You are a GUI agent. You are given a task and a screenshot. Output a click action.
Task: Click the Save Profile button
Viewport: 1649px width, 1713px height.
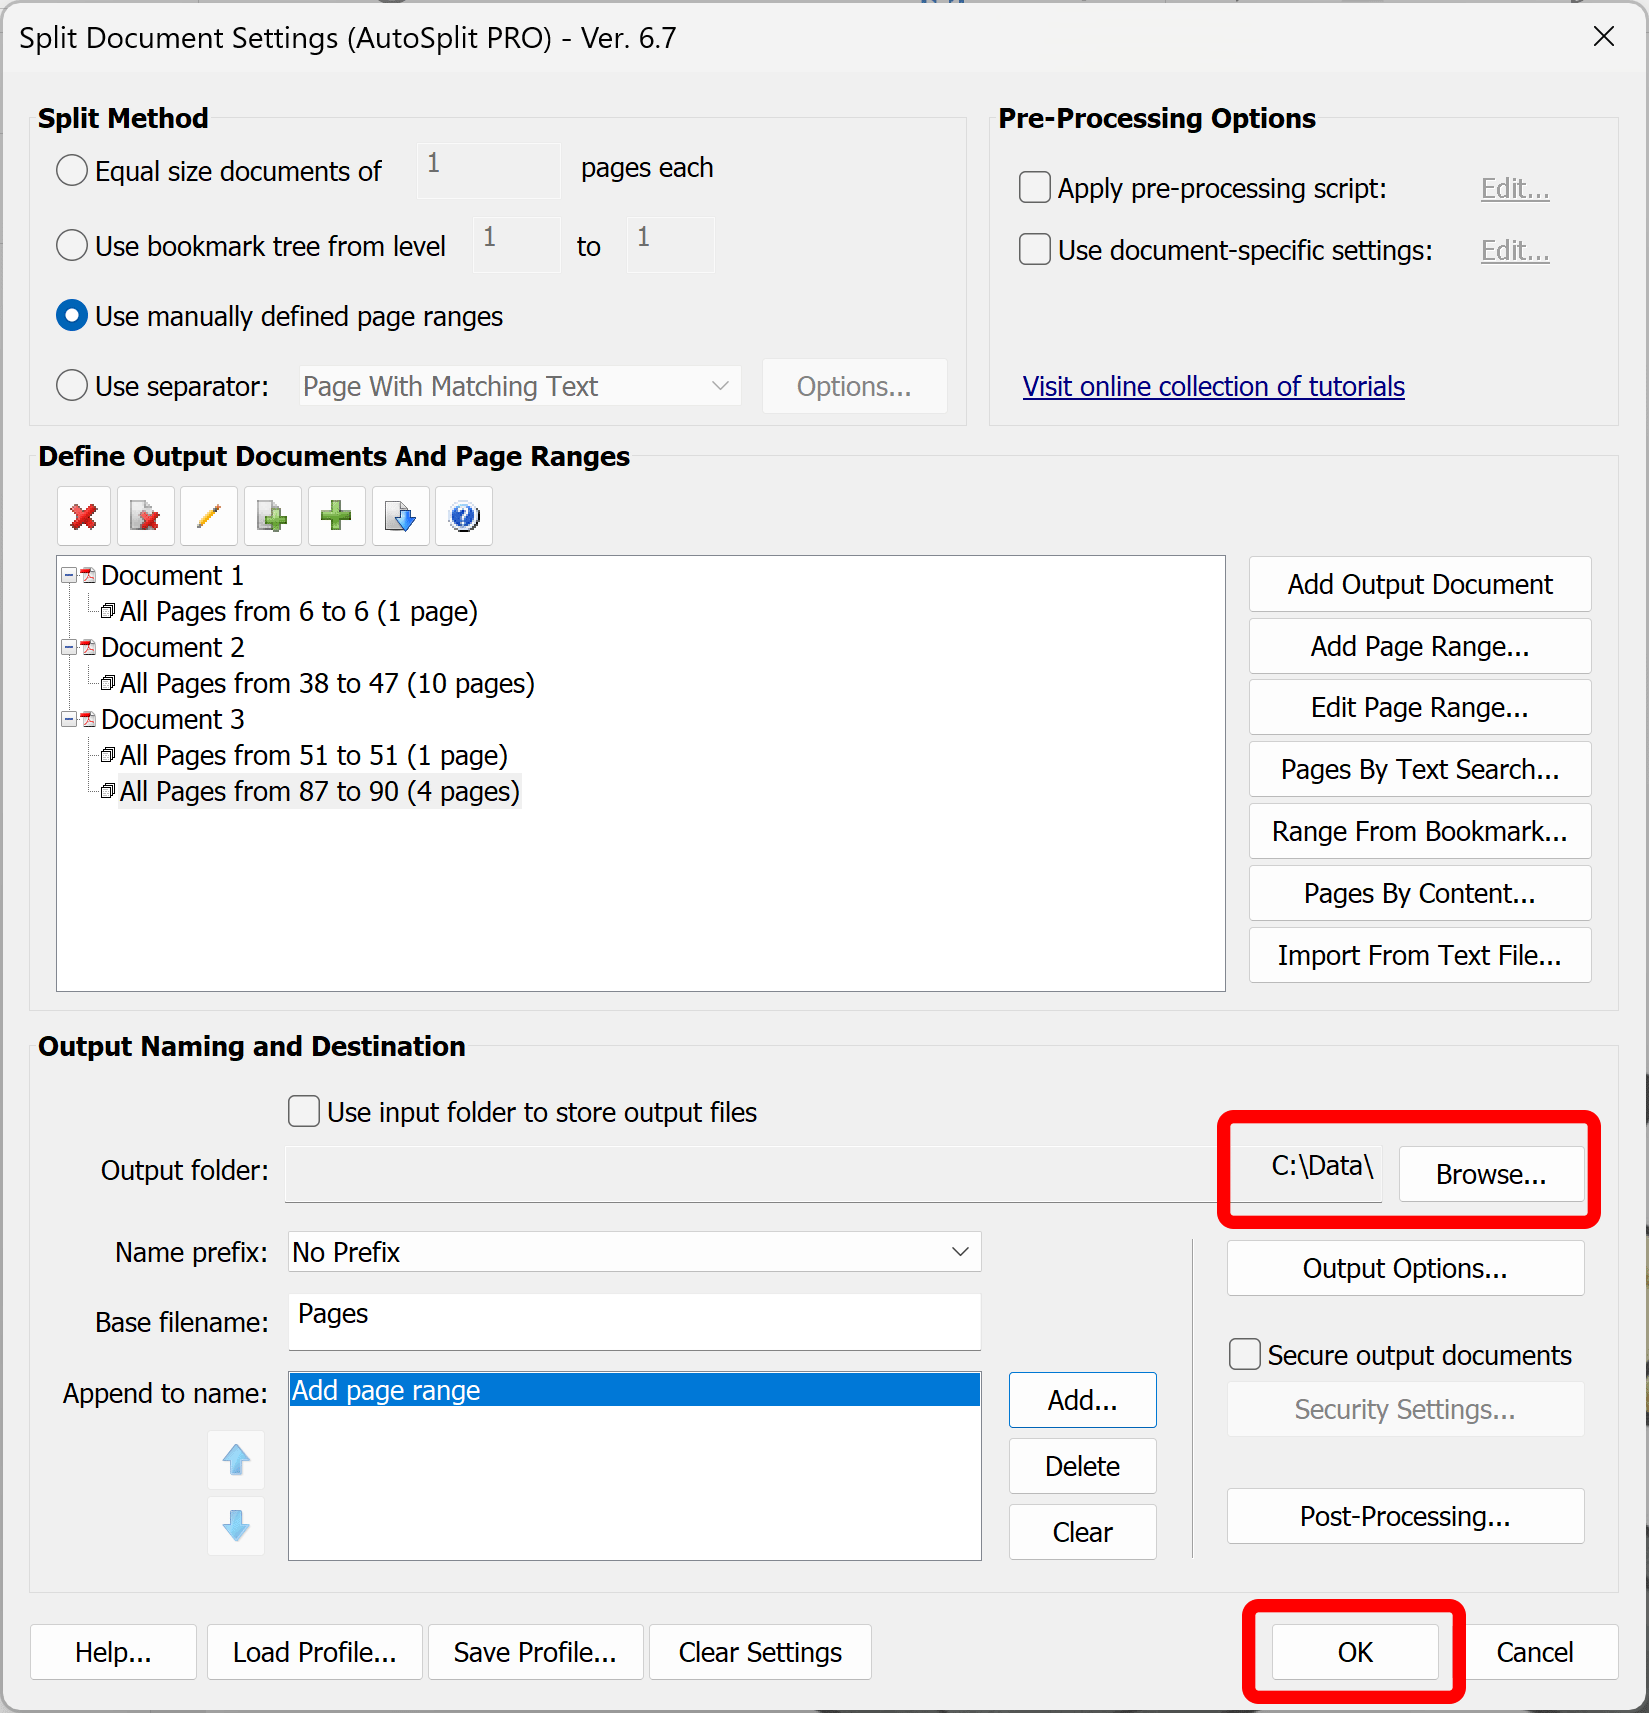click(x=535, y=1652)
